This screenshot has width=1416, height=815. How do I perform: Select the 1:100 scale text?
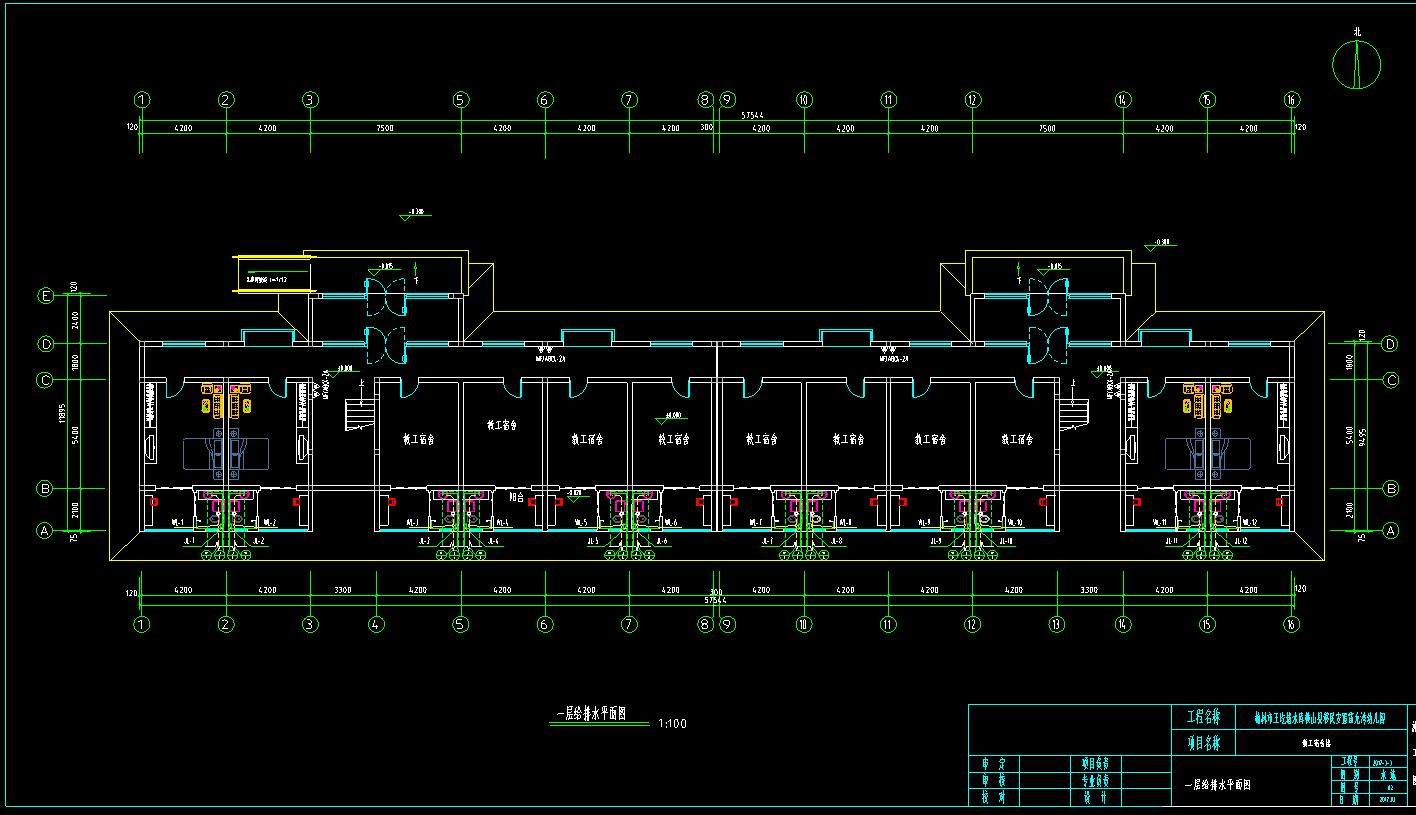672,723
